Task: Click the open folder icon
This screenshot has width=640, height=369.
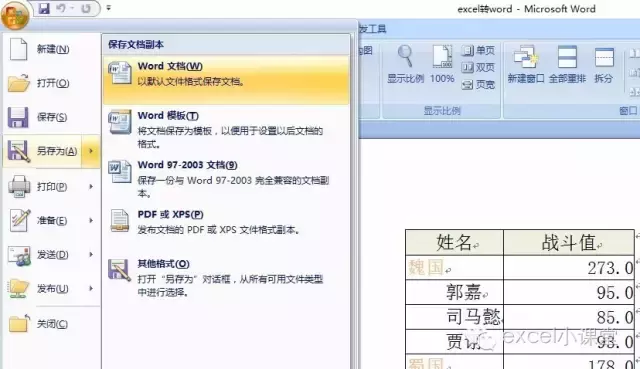Action: click(19, 83)
